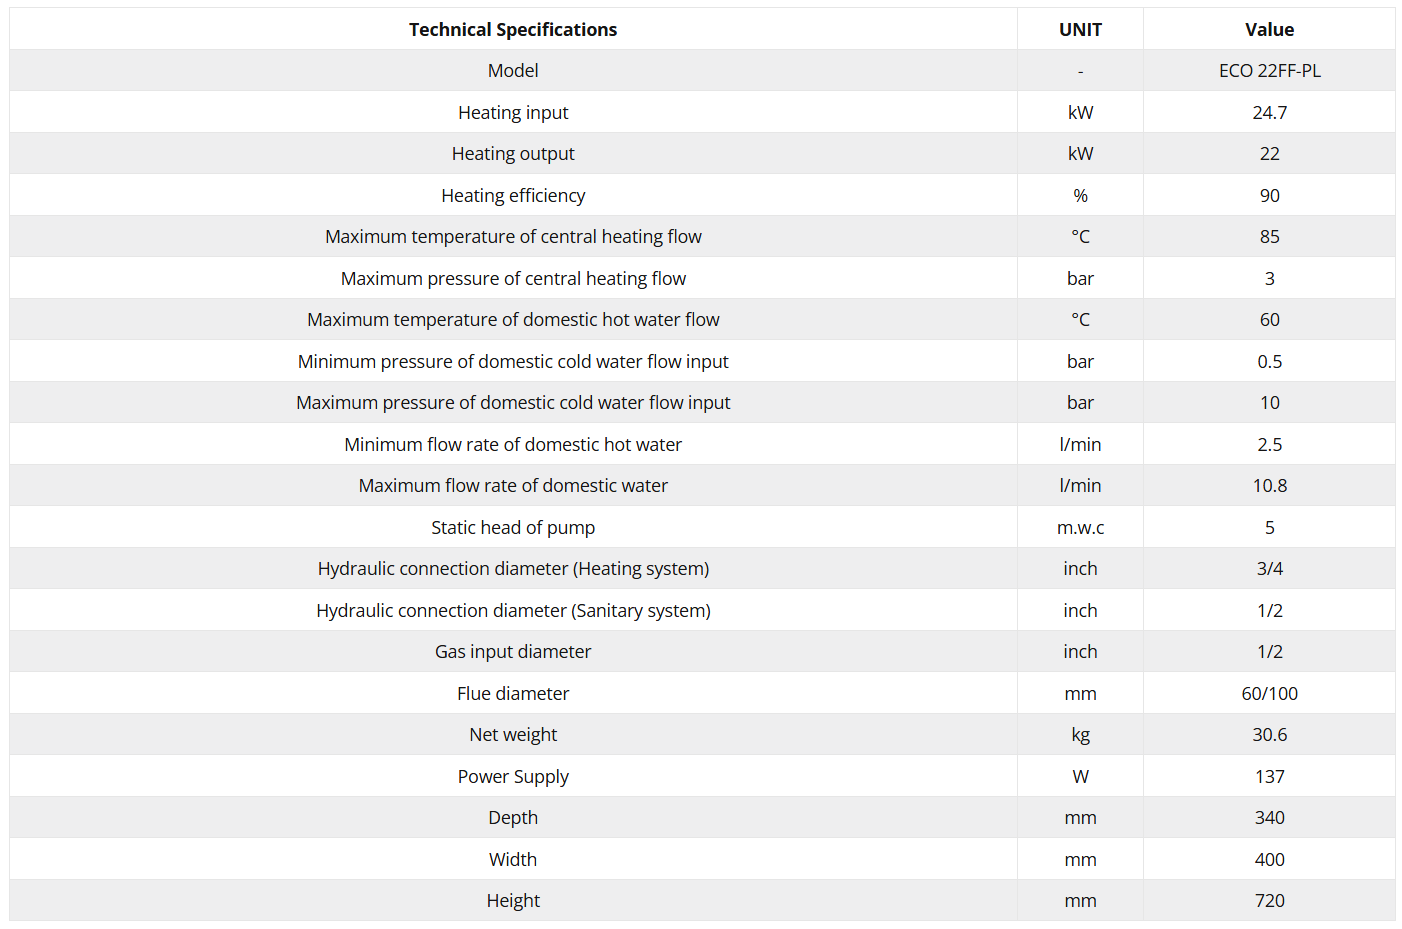Image resolution: width=1402 pixels, height=929 pixels.
Task: Click the 60/100 flue diameter value
Action: (x=1269, y=693)
